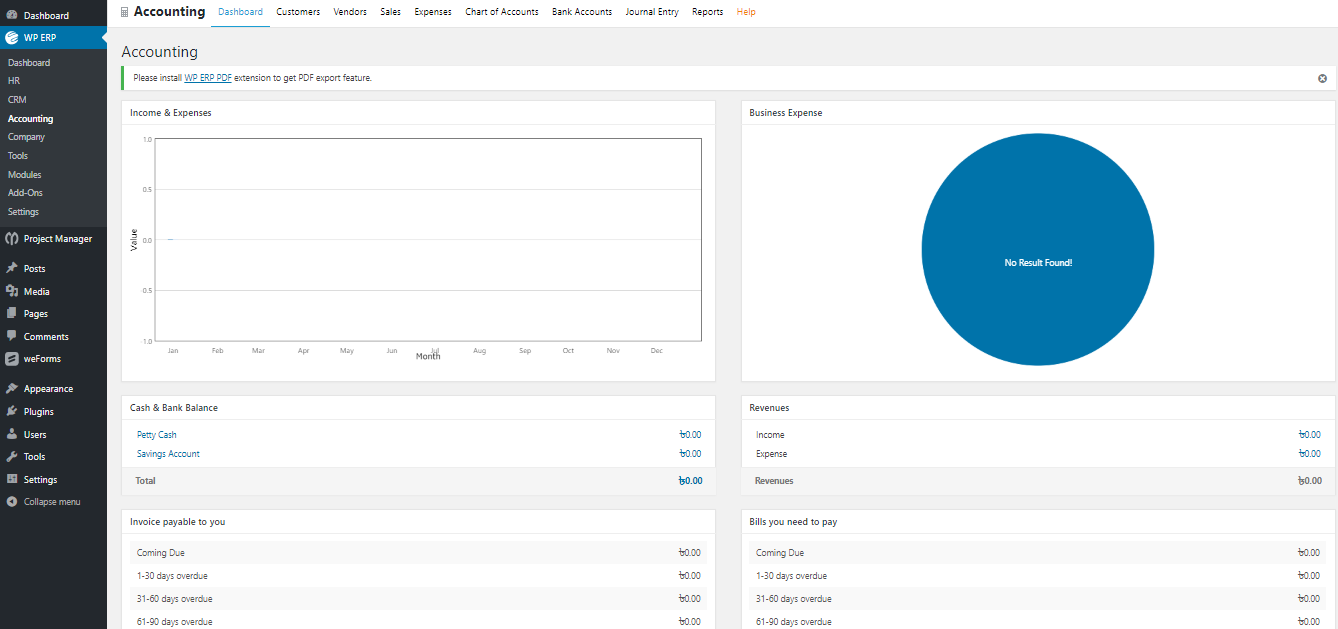Click the Total row in Cash & Bank
1338x629 pixels.
click(418, 481)
